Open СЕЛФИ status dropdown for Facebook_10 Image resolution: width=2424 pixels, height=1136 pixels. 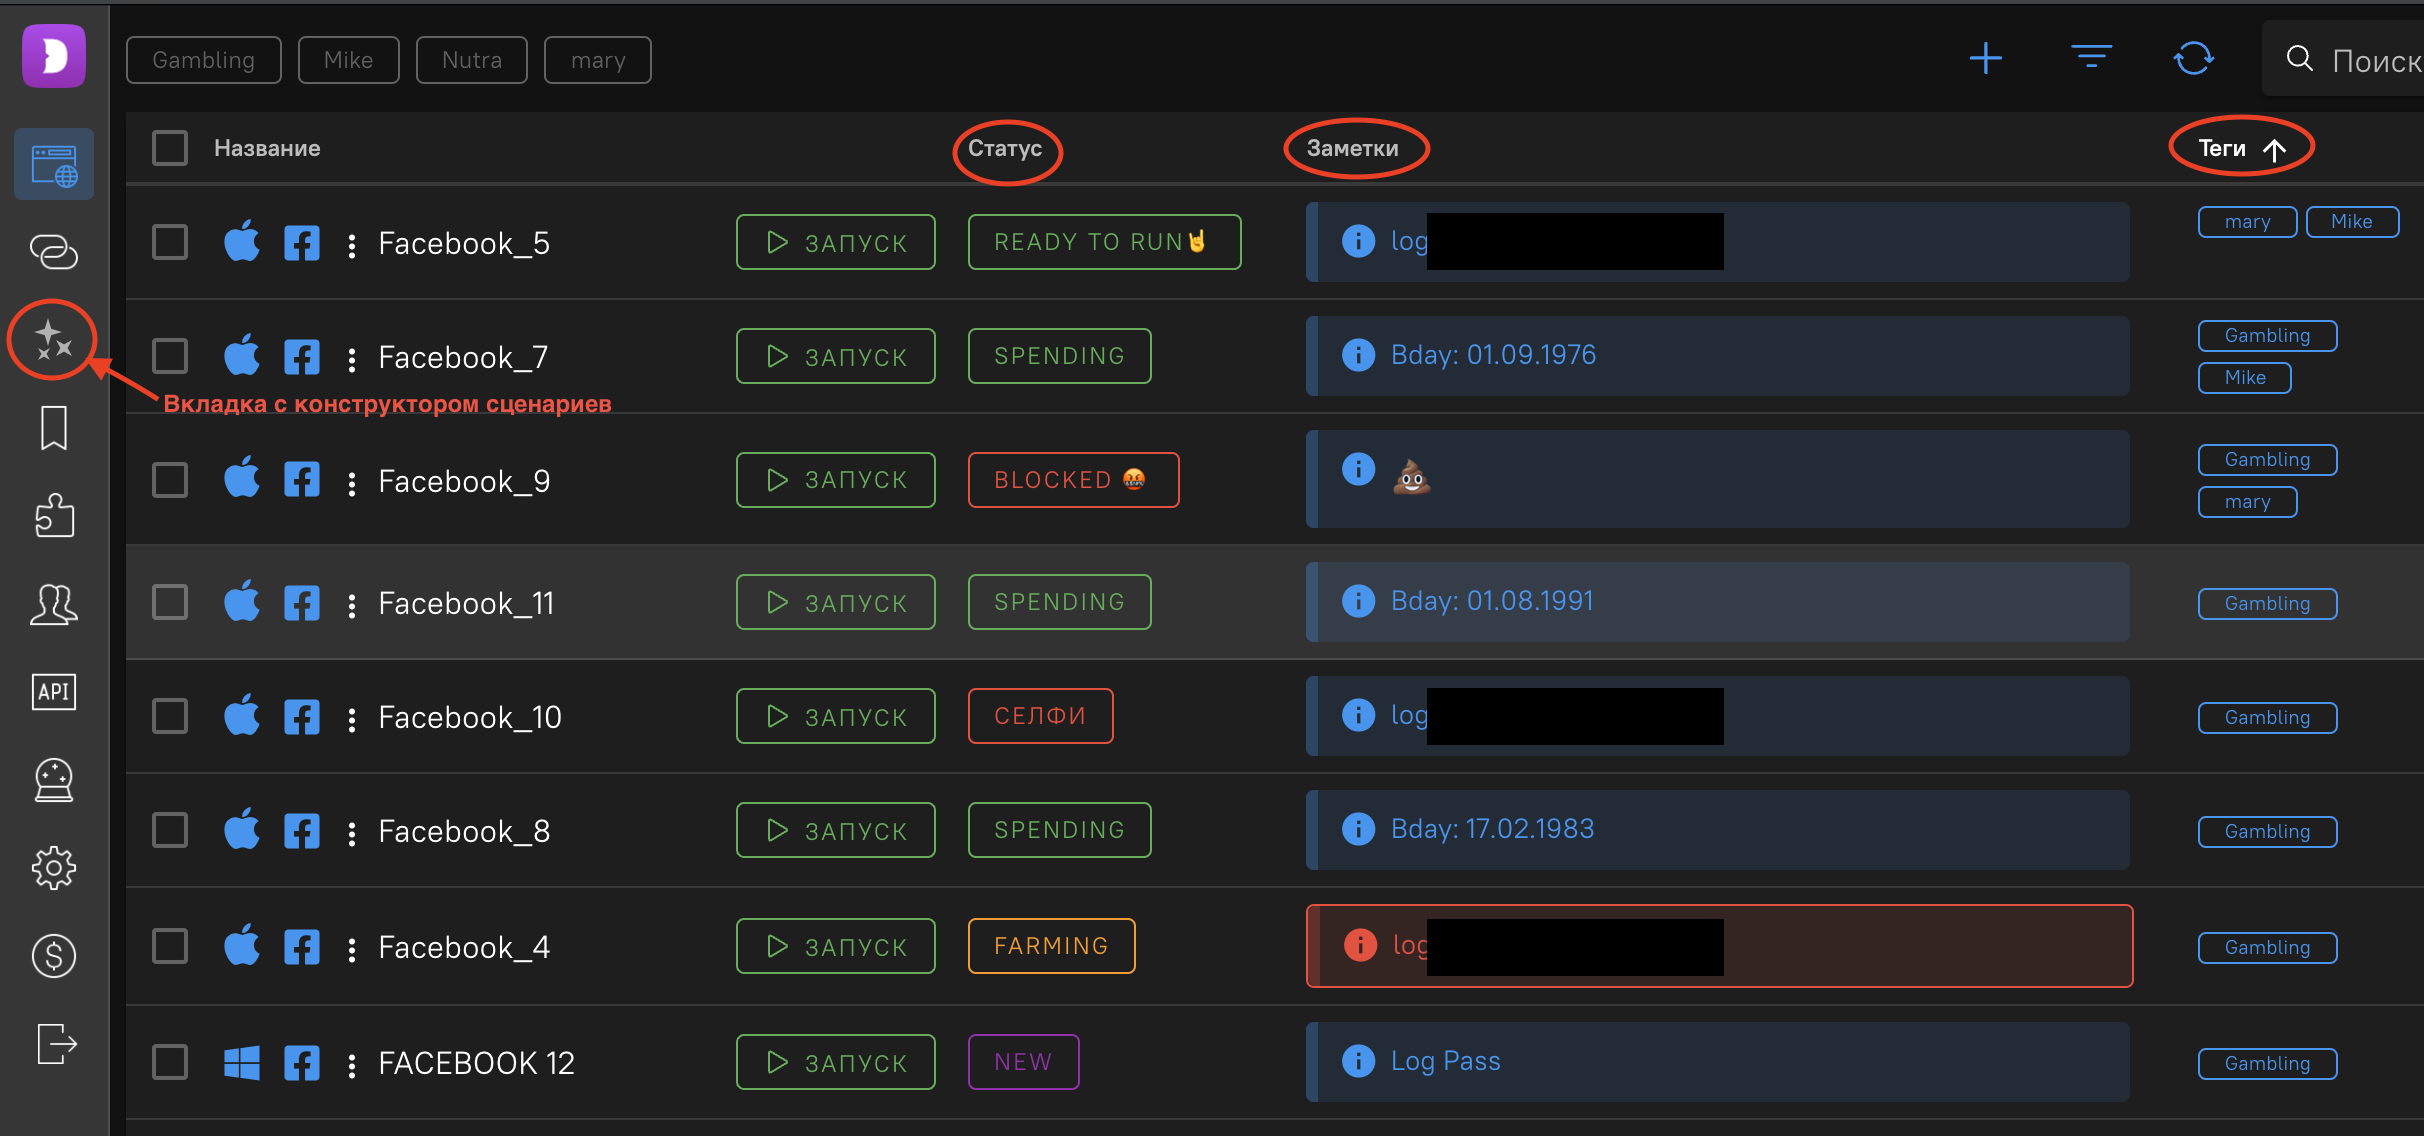coord(1040,716)
